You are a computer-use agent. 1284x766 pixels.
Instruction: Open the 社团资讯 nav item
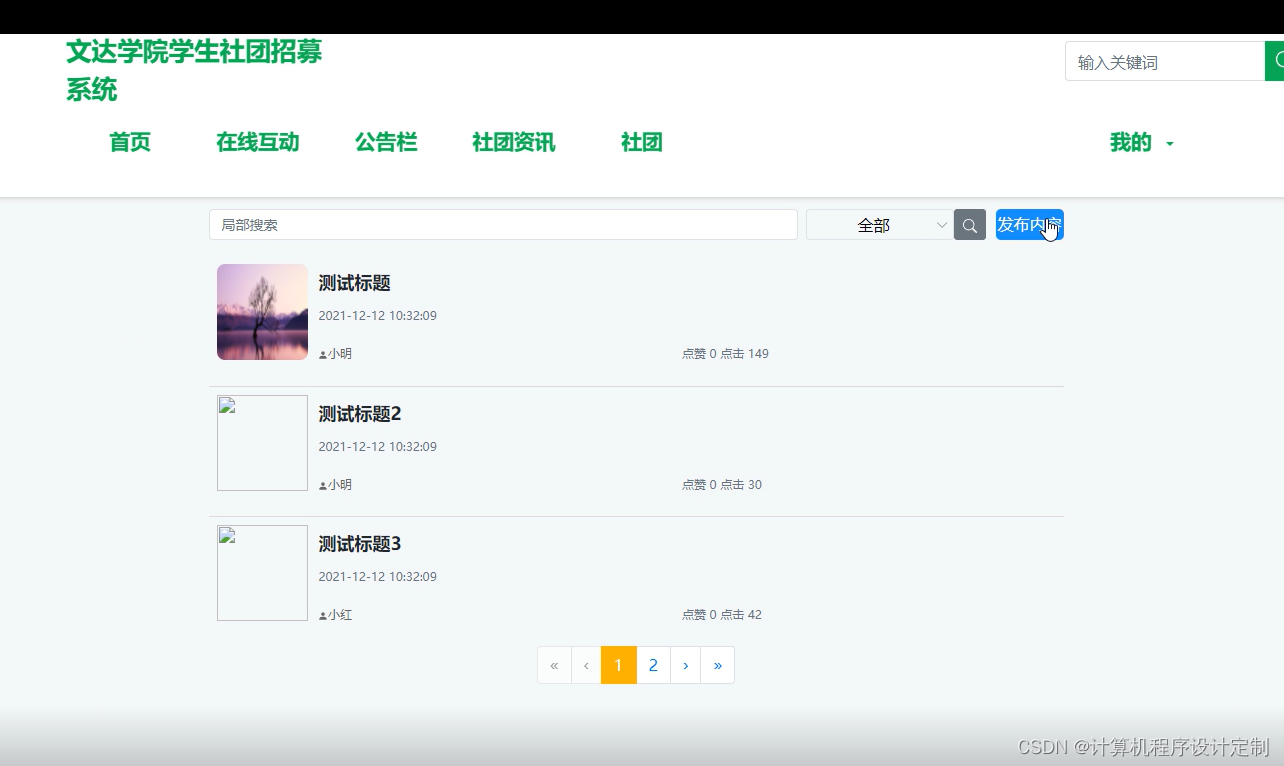pyautogui.click(x=514, y=143)
